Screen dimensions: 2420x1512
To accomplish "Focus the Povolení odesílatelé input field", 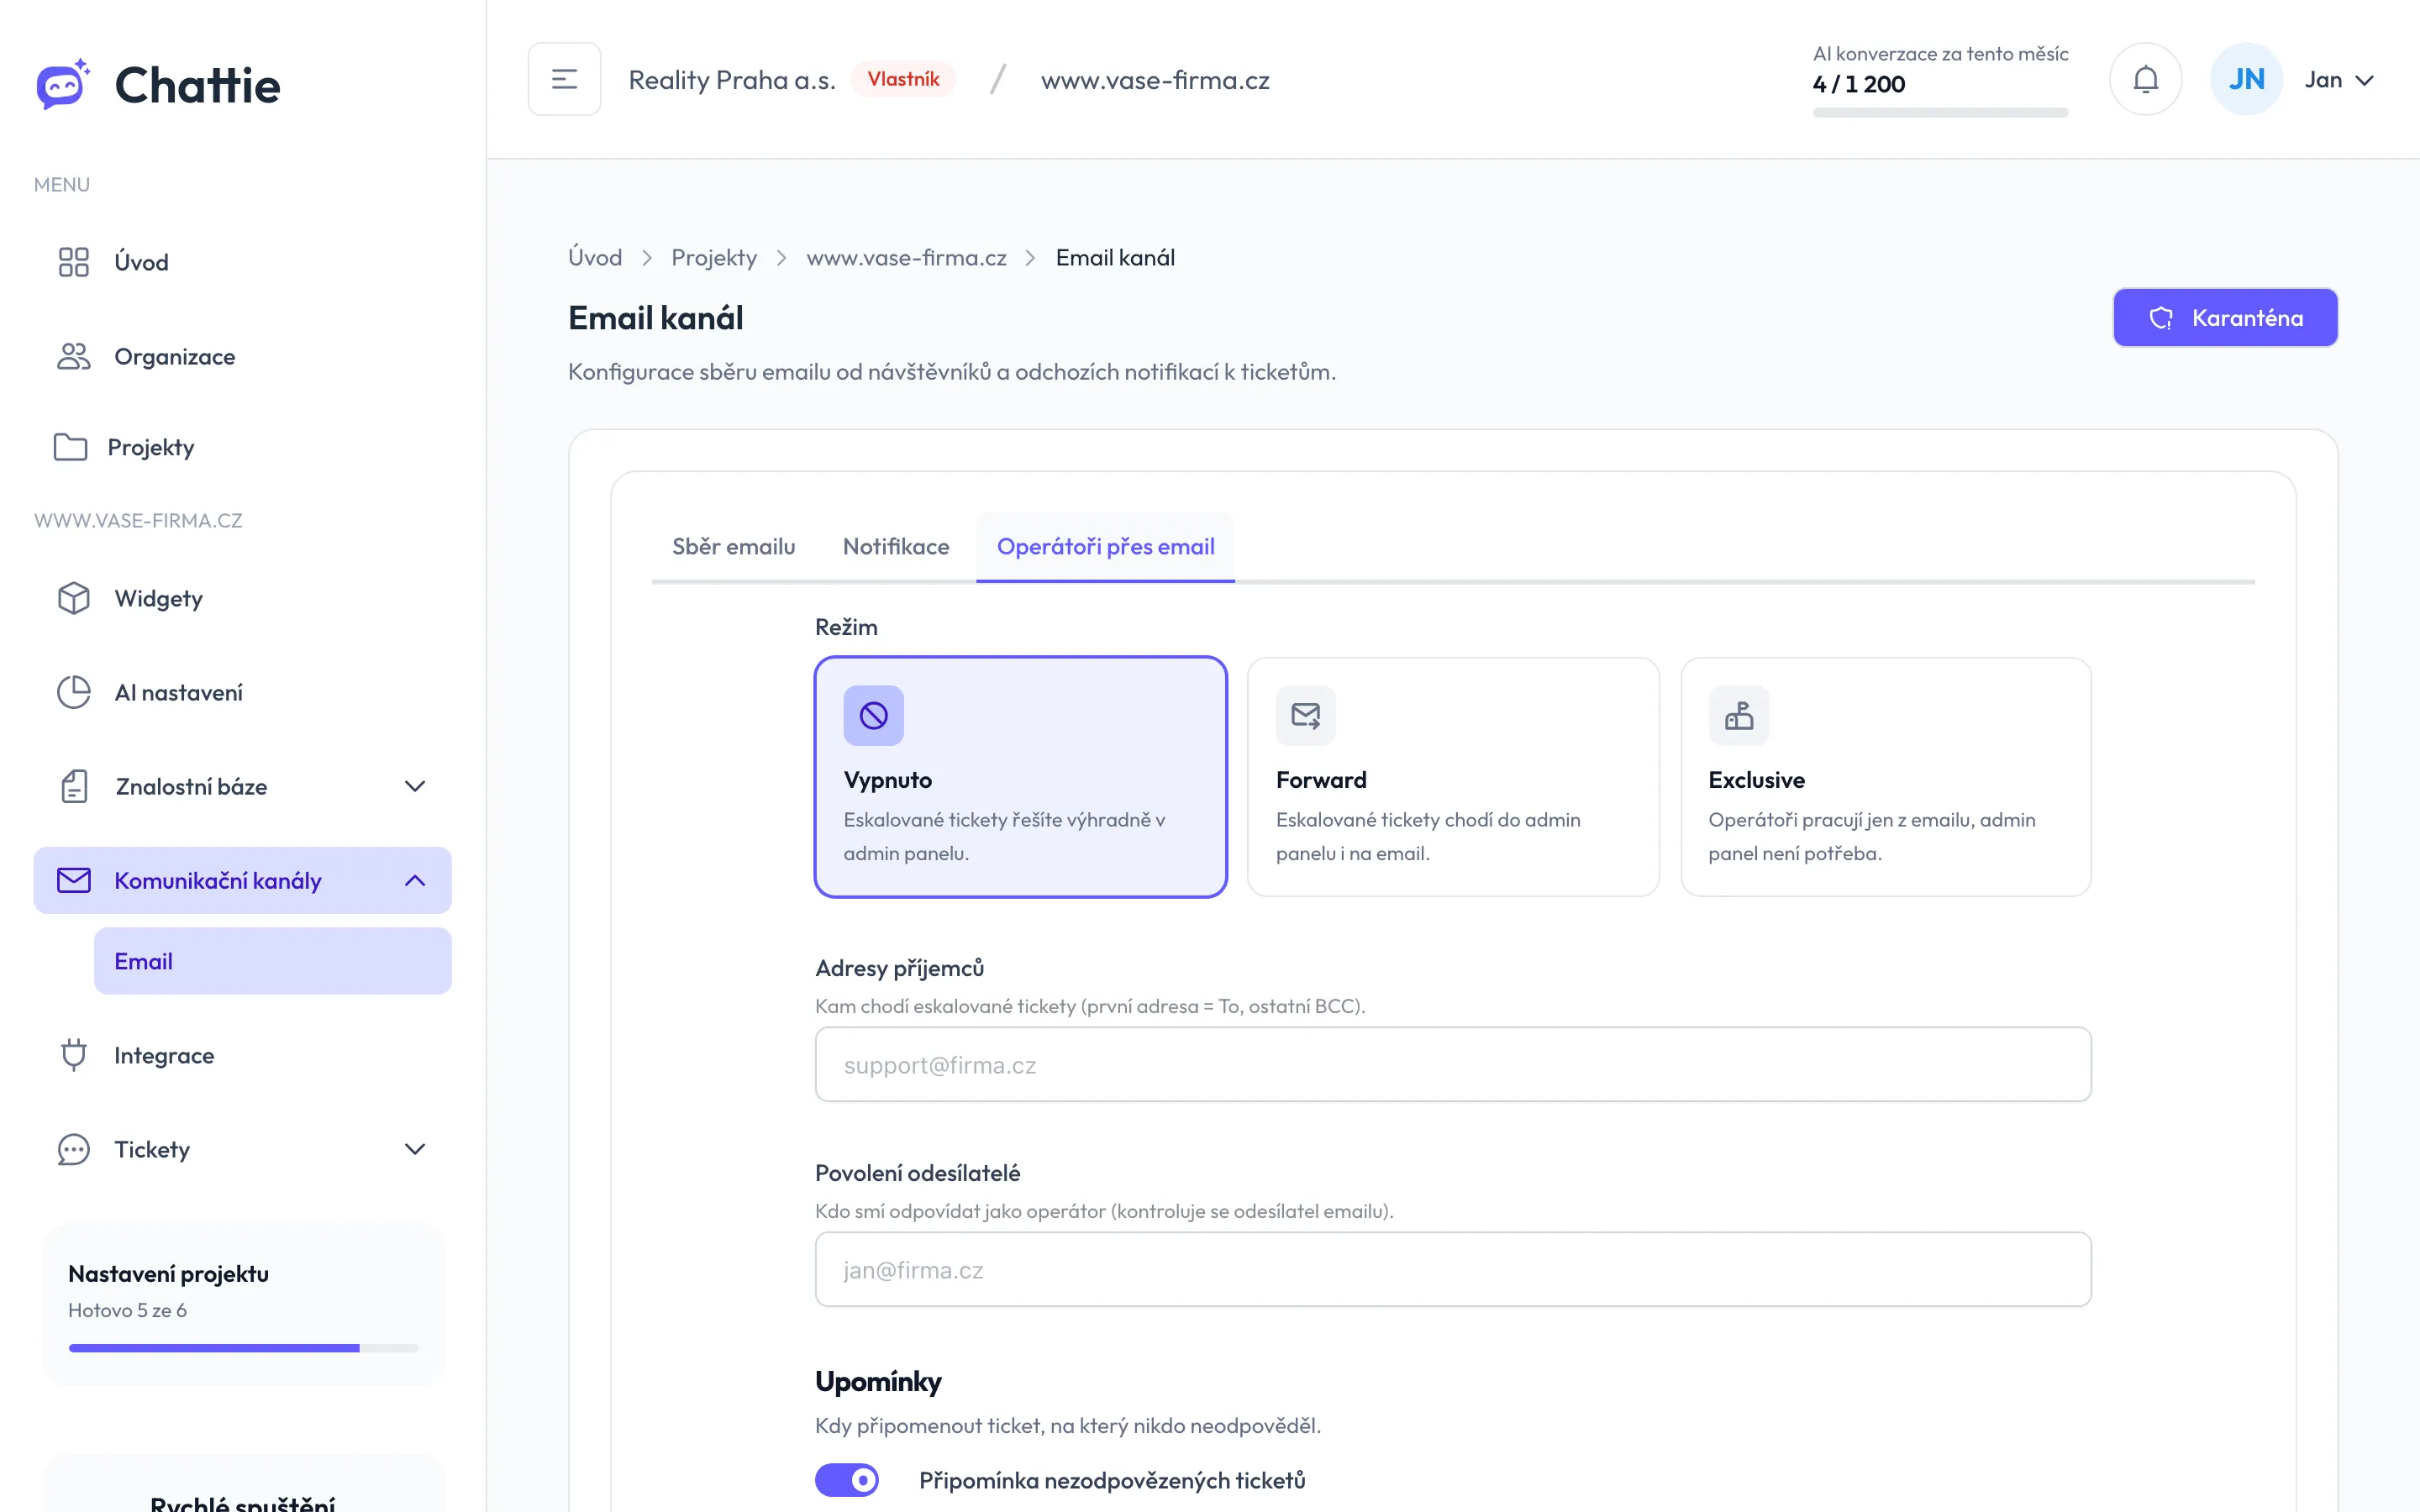I will coord(1453,1269).
